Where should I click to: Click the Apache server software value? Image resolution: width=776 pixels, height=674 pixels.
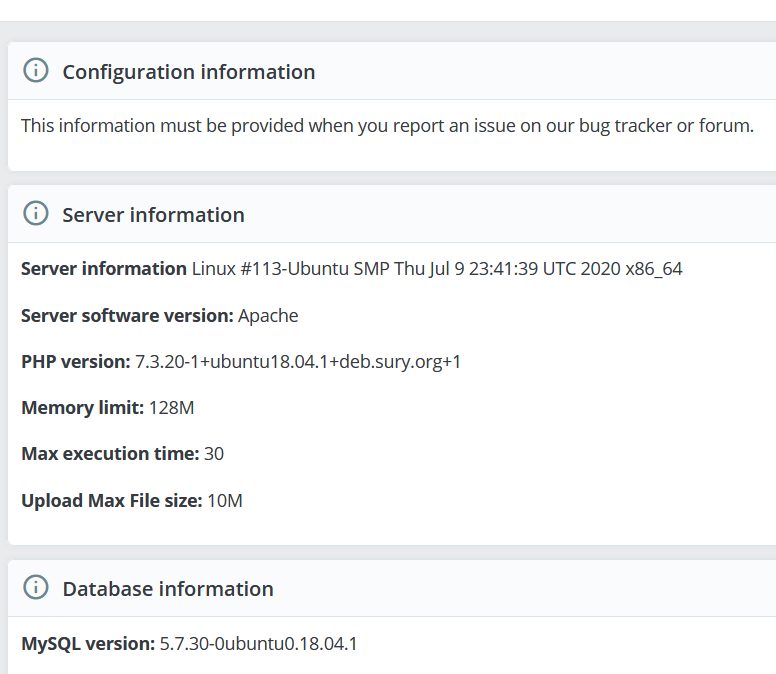click(x=268, y=316)
